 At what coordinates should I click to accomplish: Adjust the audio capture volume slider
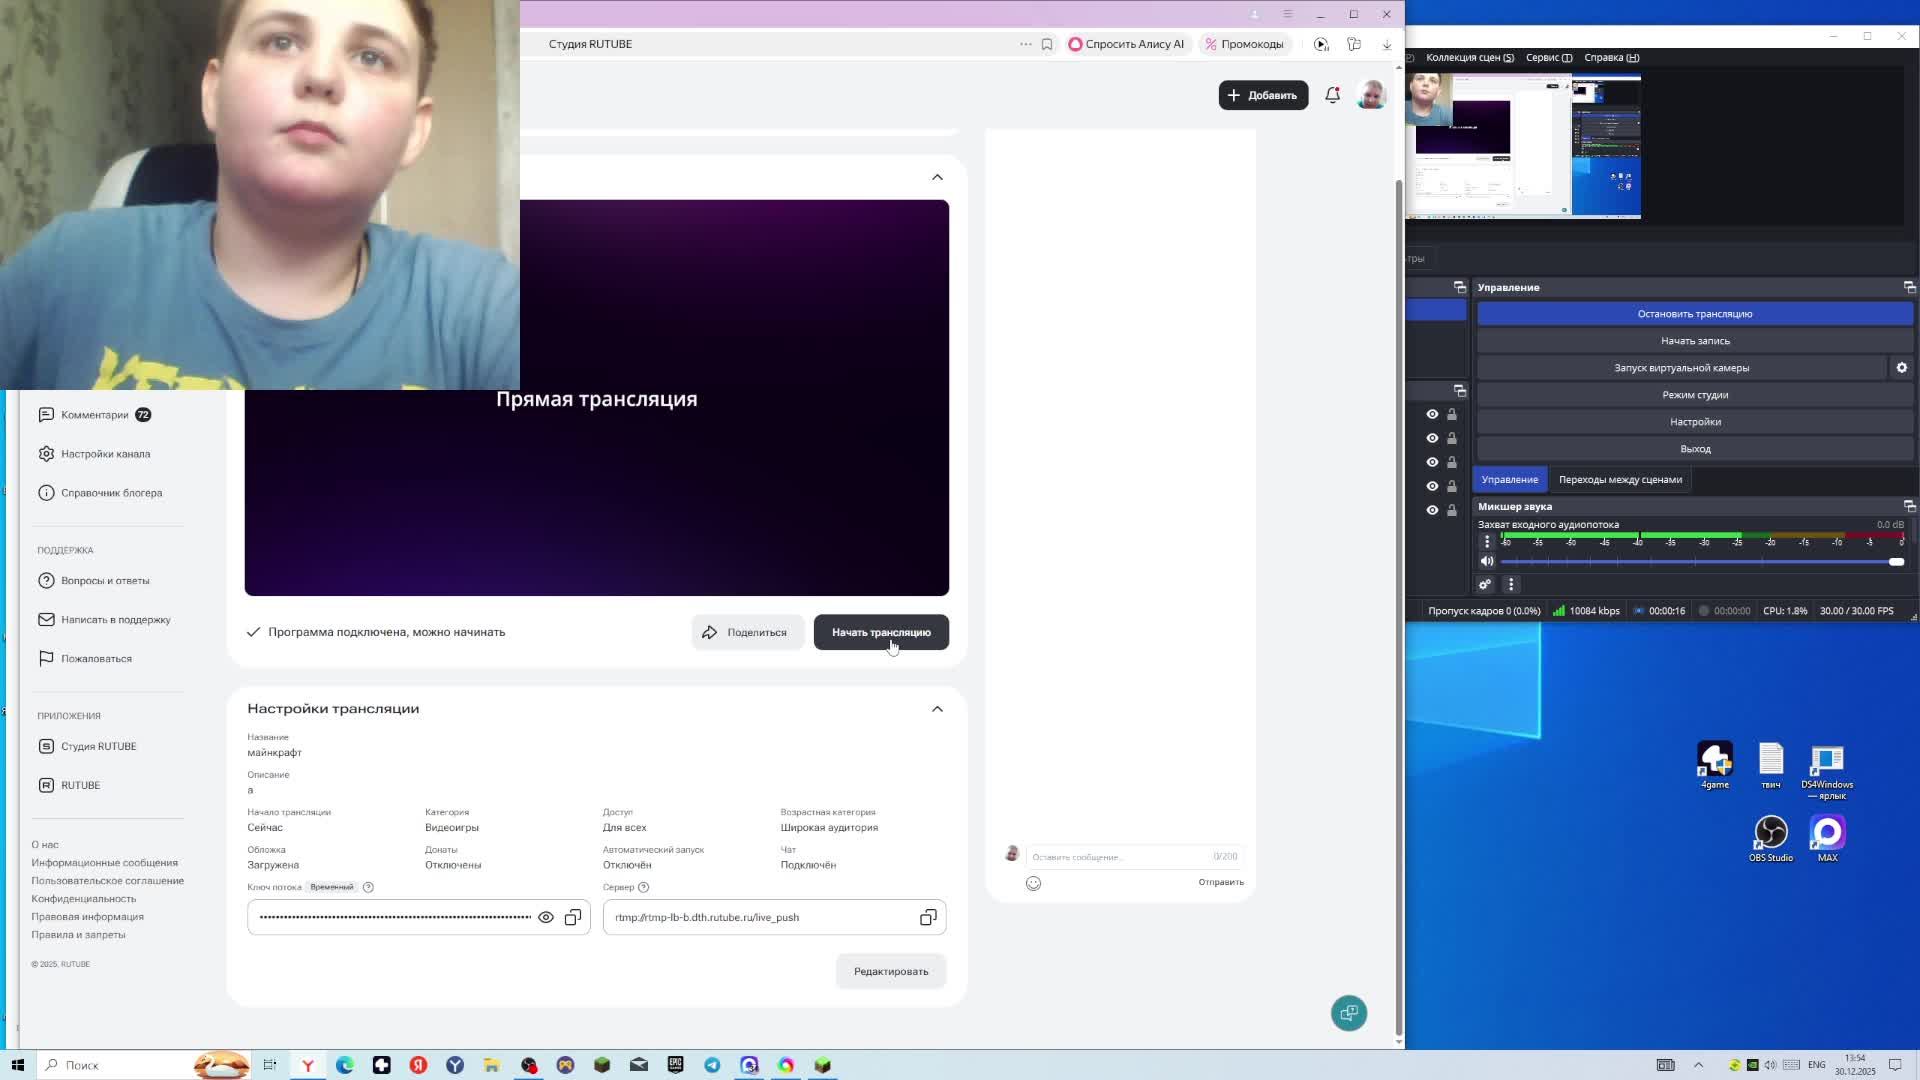pyautogui.click(x=1895, y=562)
